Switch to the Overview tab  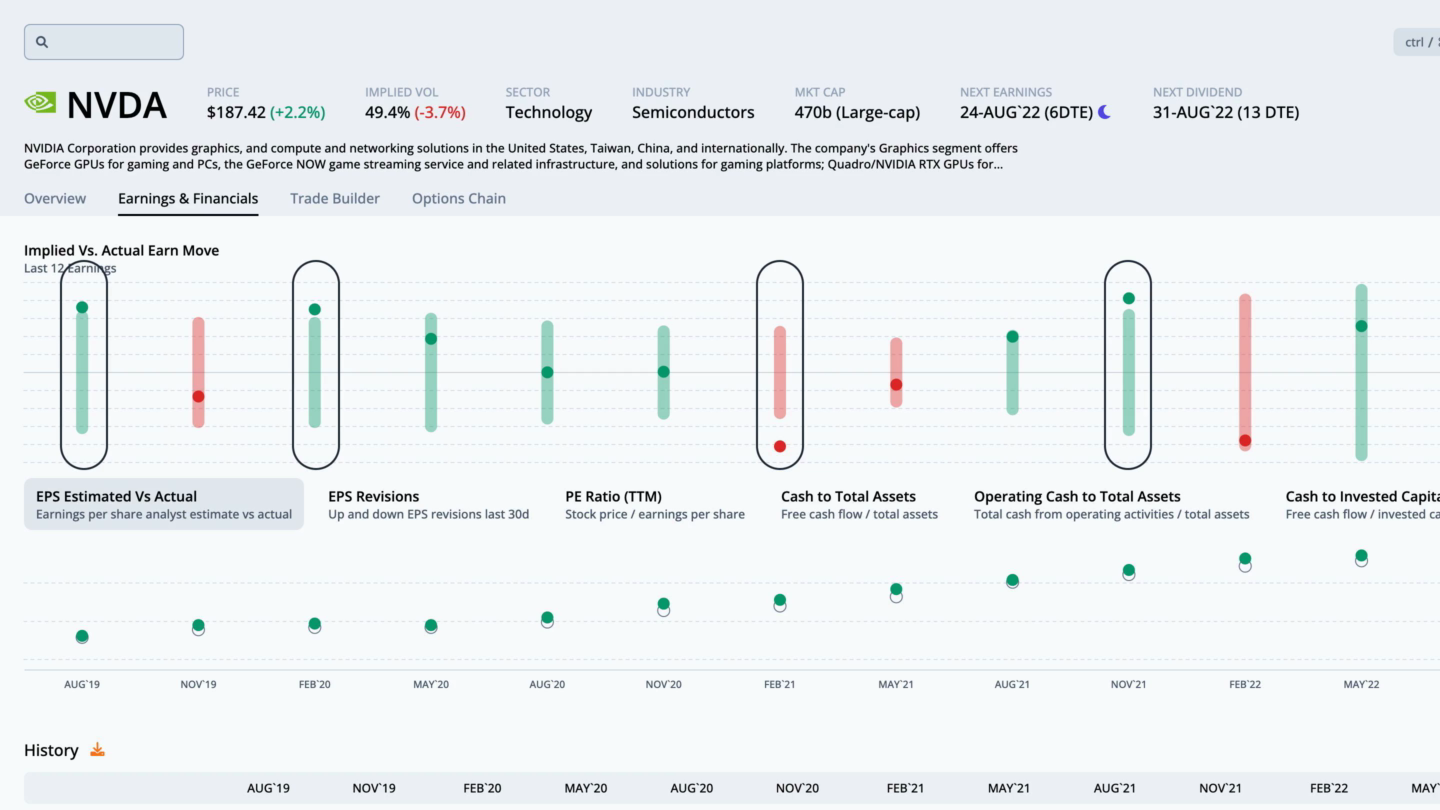[x=55, y=198]
